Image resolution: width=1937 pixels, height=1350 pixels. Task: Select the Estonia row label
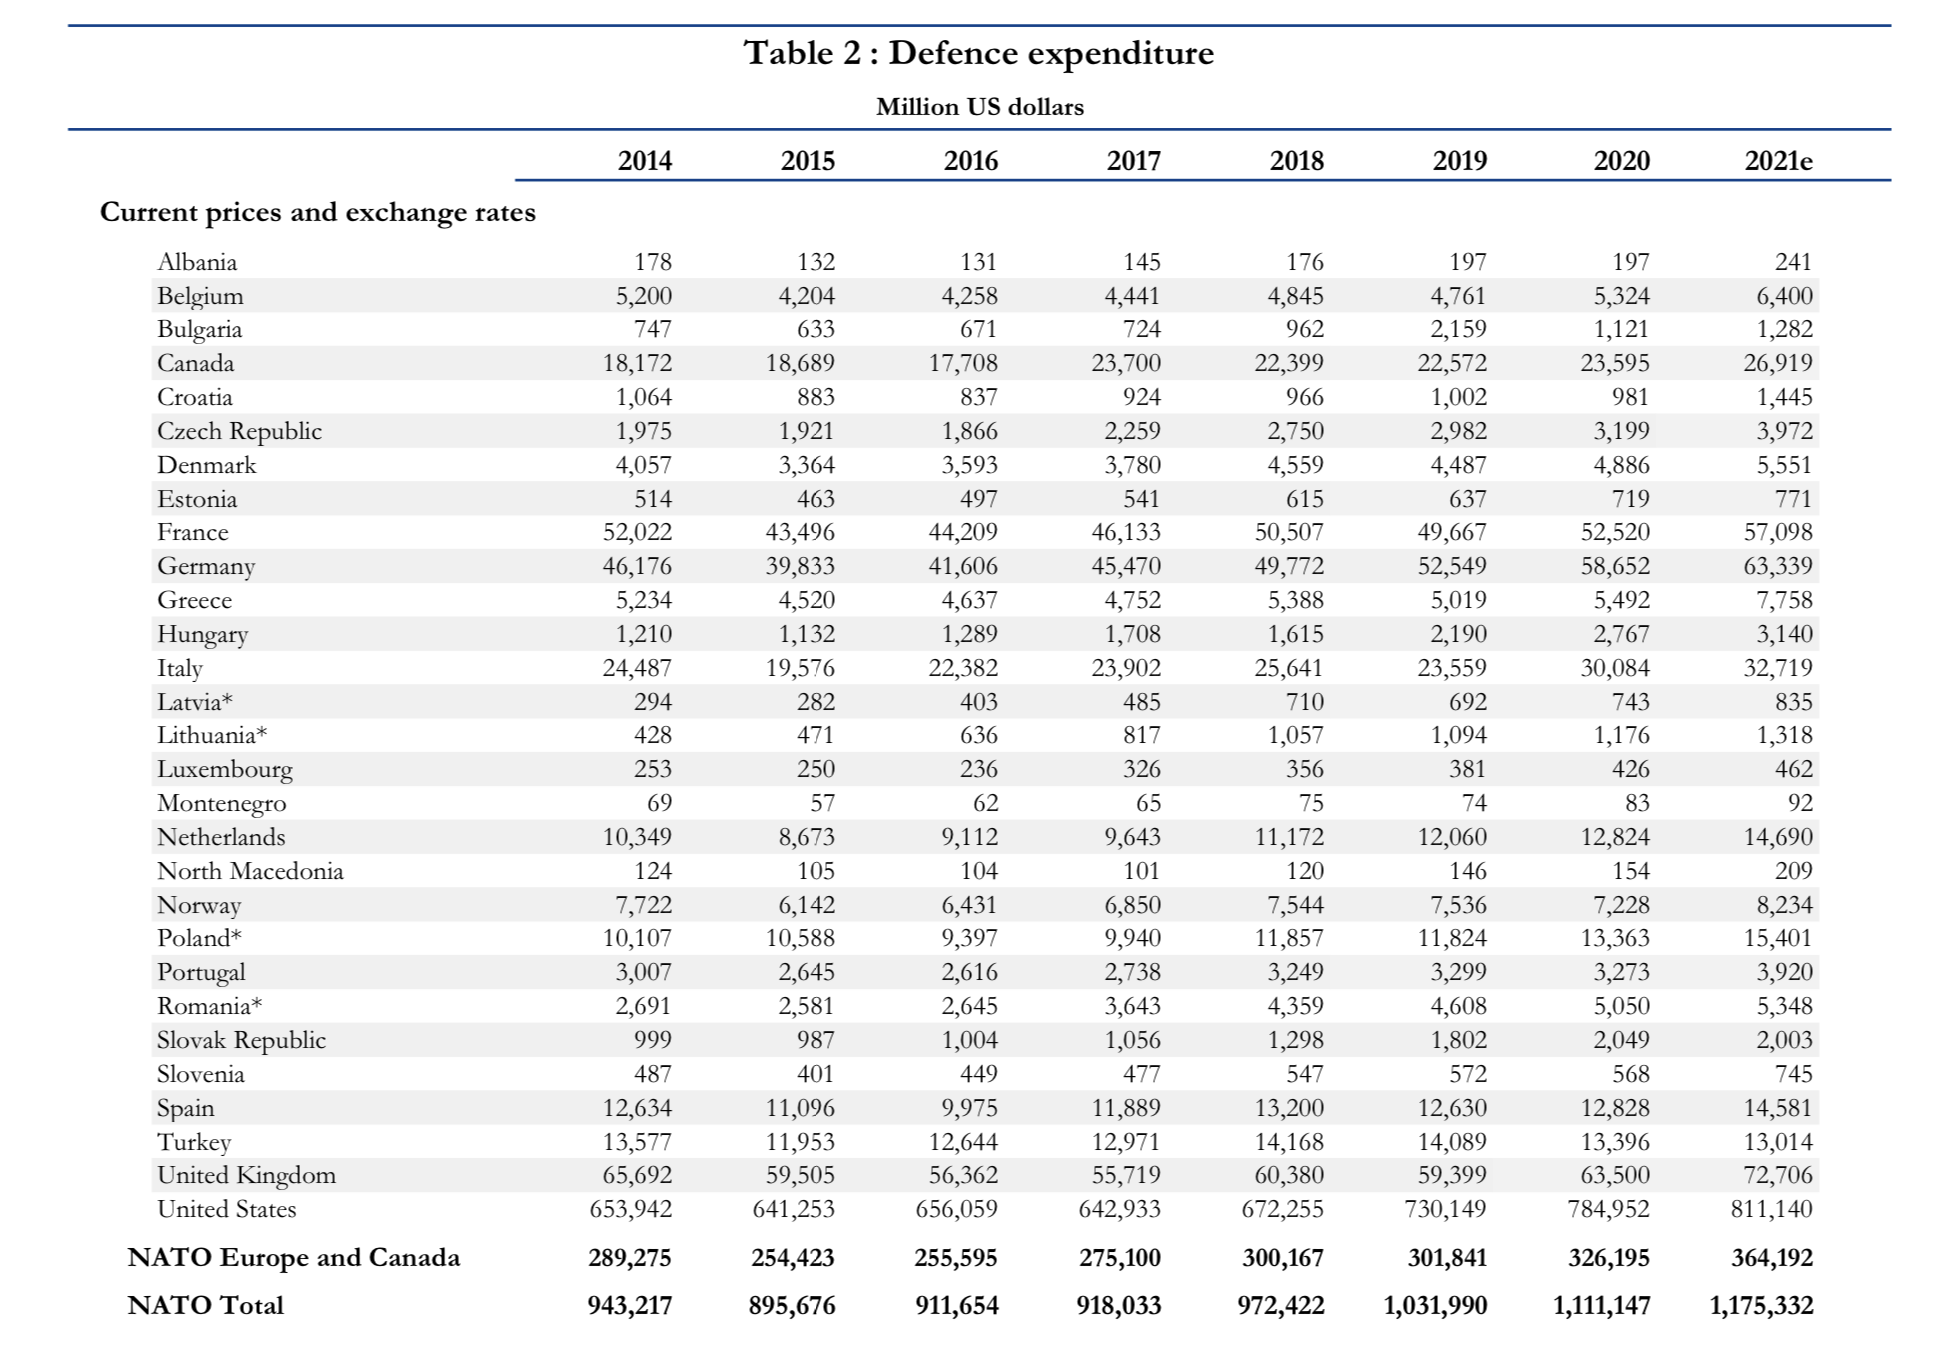coord(197,499)
